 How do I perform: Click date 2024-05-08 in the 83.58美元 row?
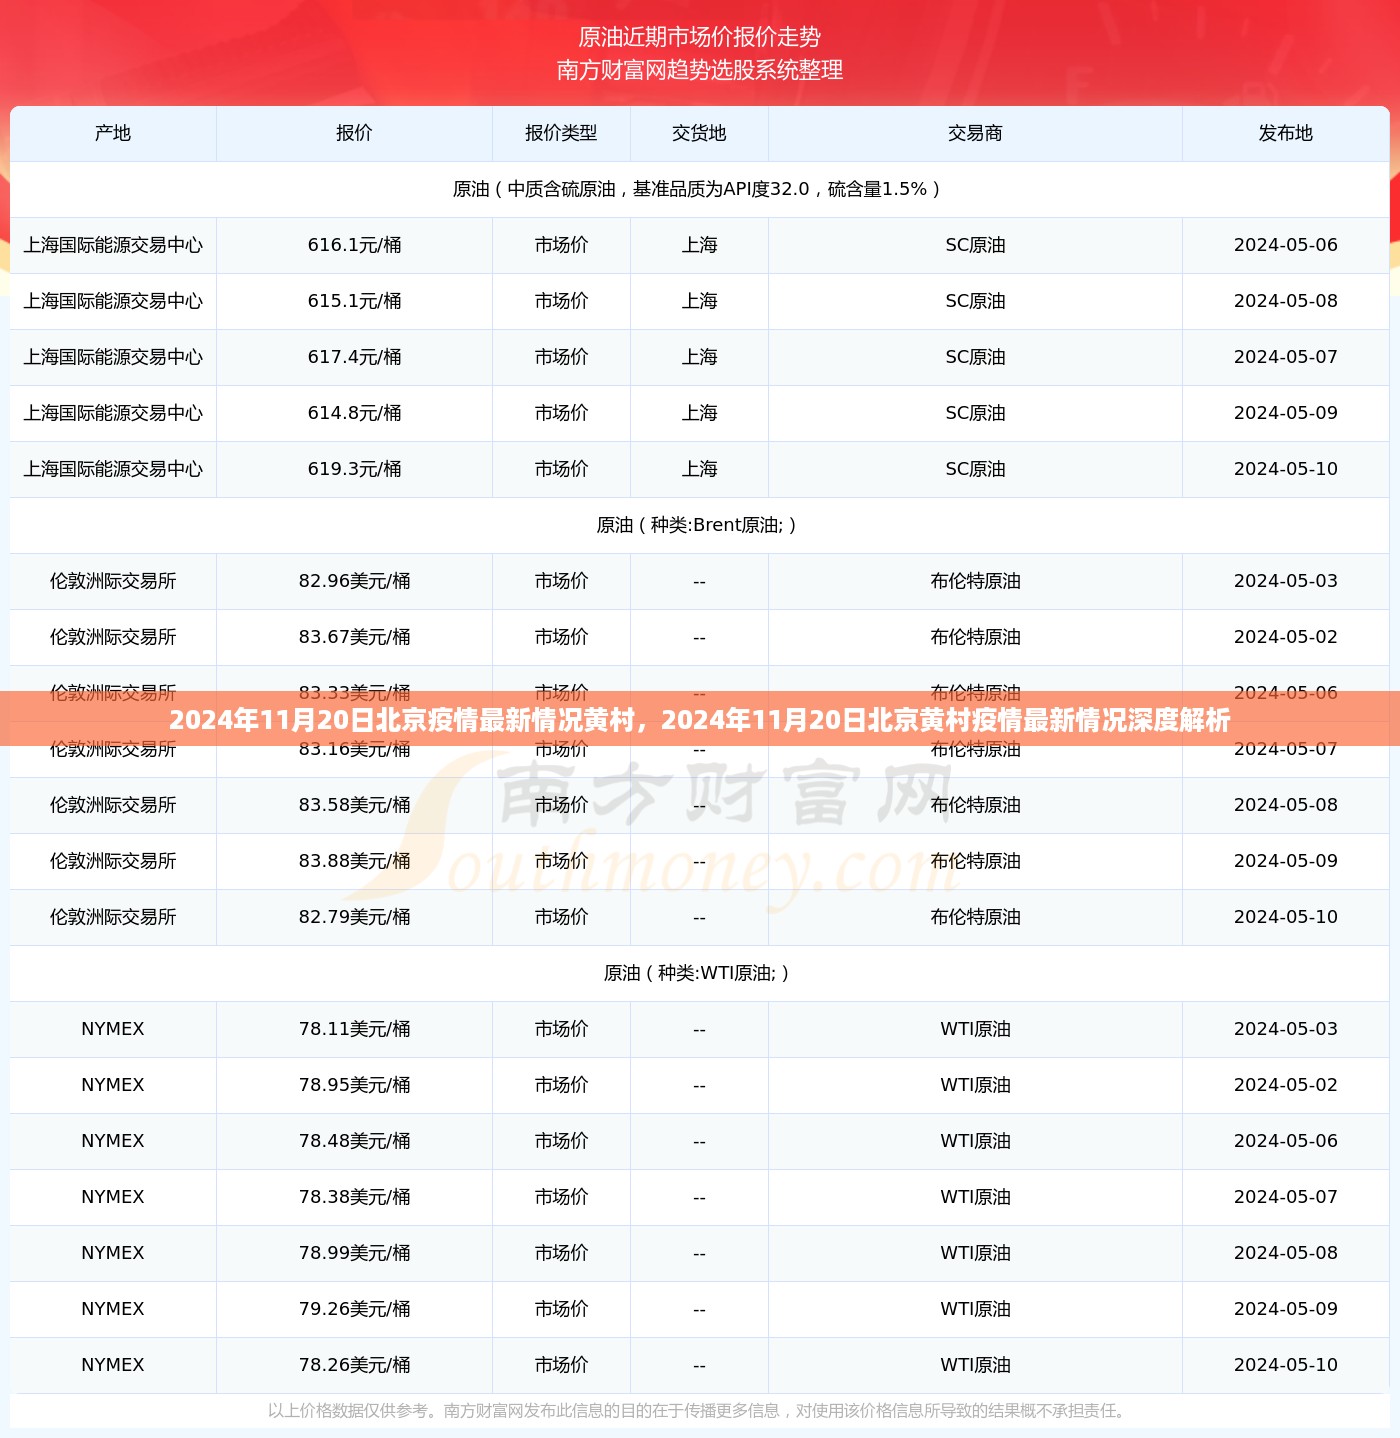(x=1285, y=805)
